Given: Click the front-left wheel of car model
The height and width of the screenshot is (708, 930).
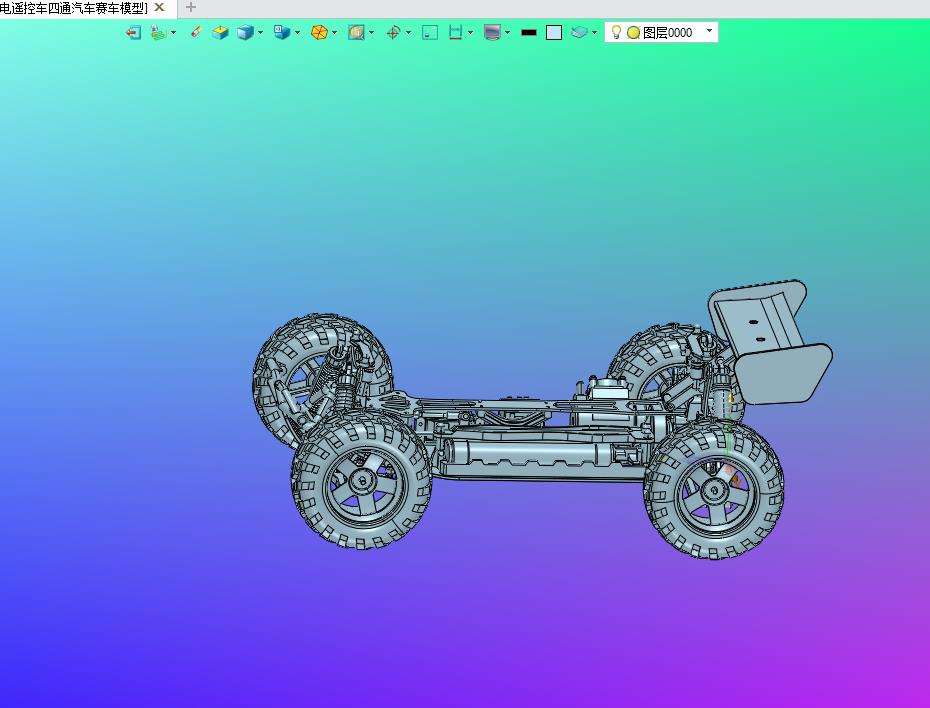Looking at the screenshot, I should tap(362, 481).
